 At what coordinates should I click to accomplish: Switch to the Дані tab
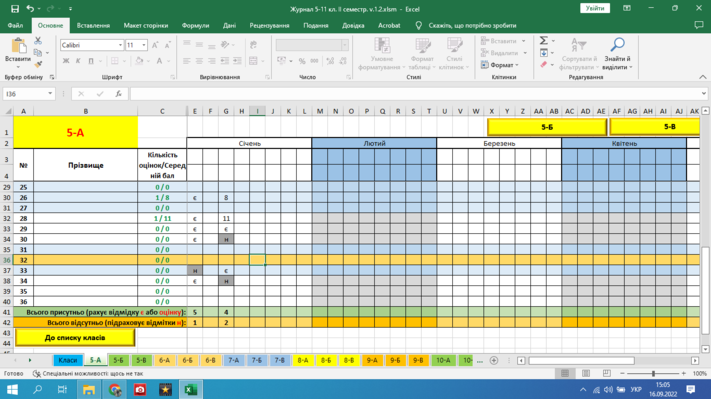tap(229, 25)
